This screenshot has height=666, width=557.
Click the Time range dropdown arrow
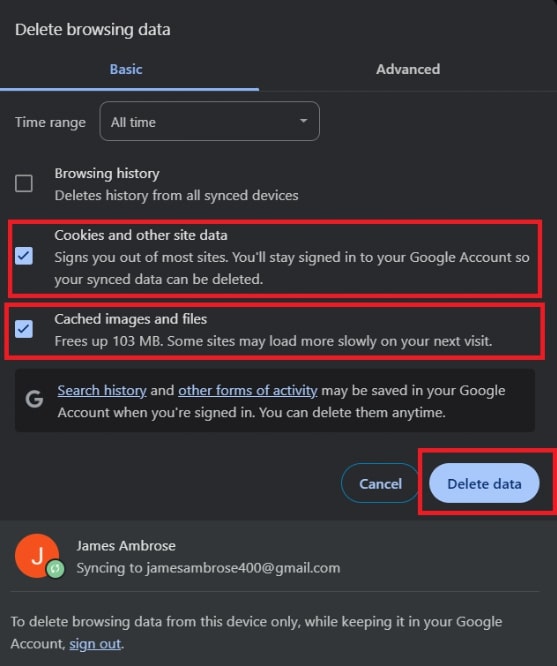tap(303, 121)
